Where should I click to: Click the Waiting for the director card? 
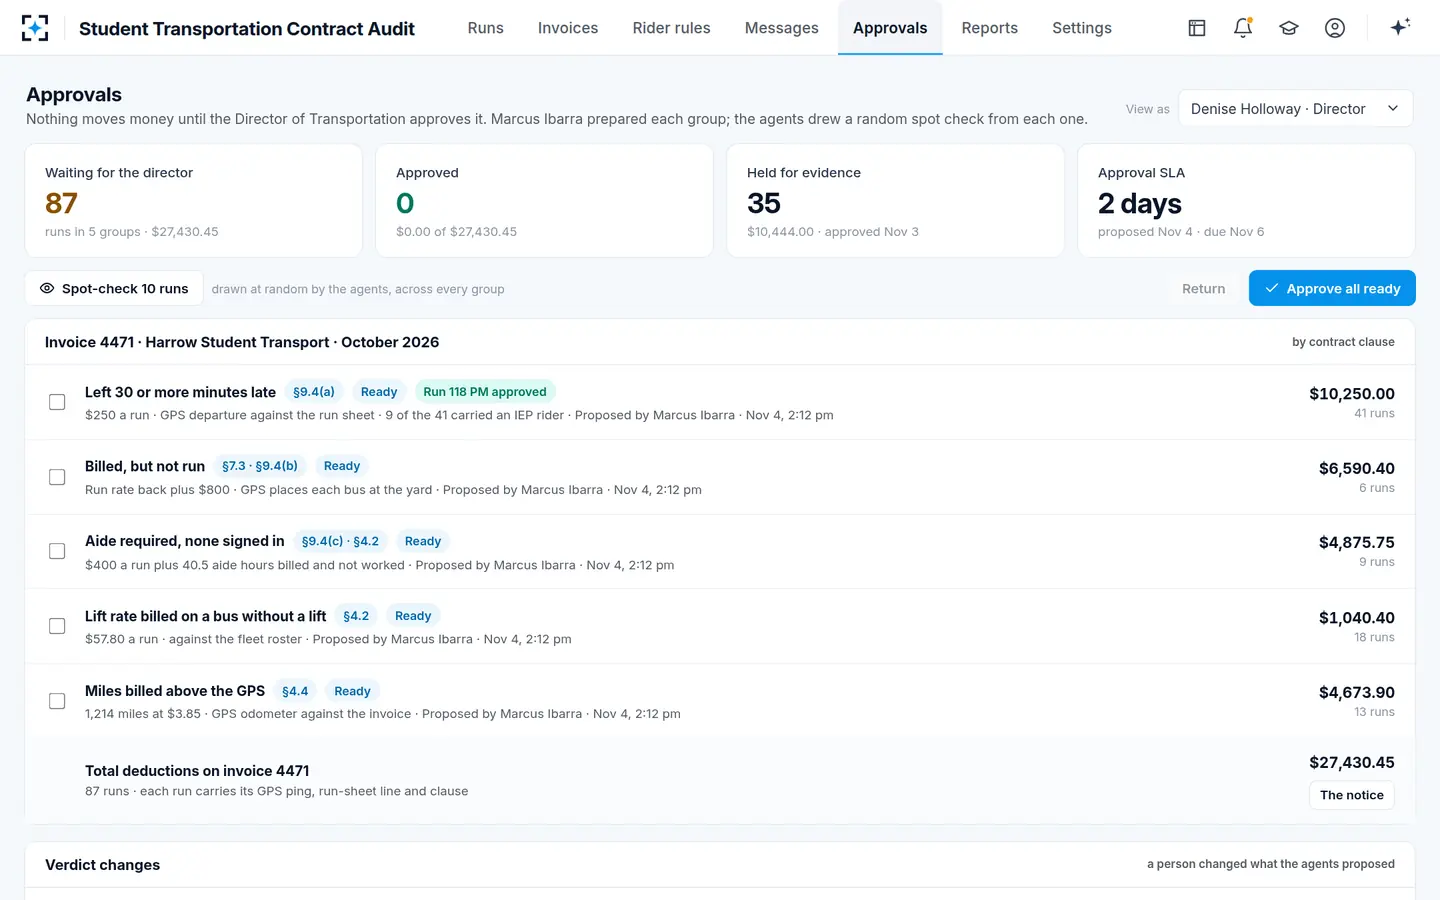pos(194,201)
